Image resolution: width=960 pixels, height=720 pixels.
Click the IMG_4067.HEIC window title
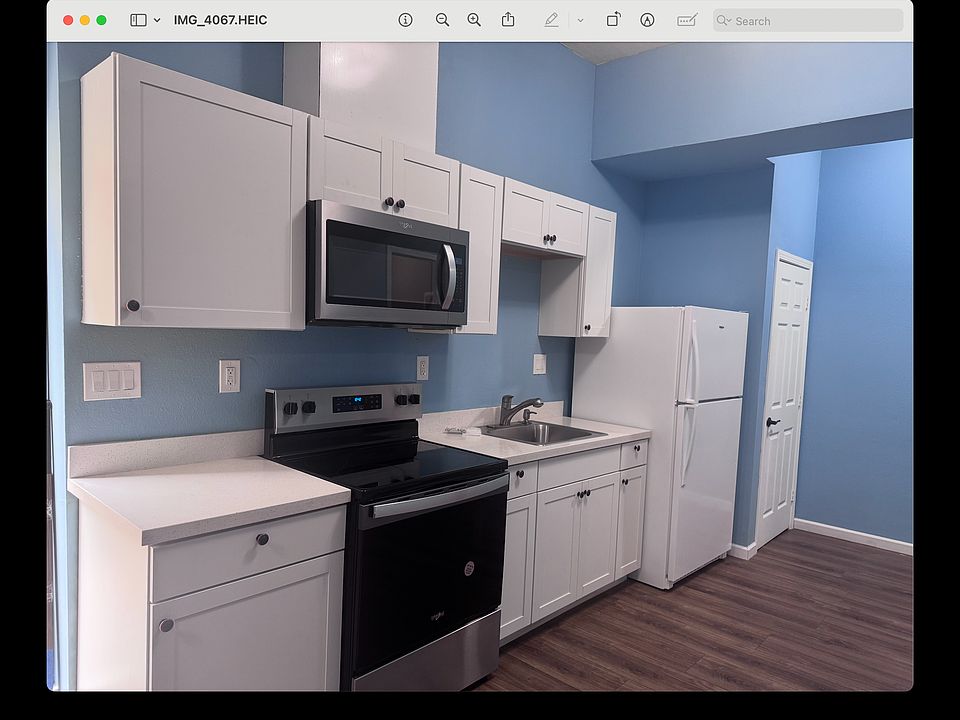220,20
